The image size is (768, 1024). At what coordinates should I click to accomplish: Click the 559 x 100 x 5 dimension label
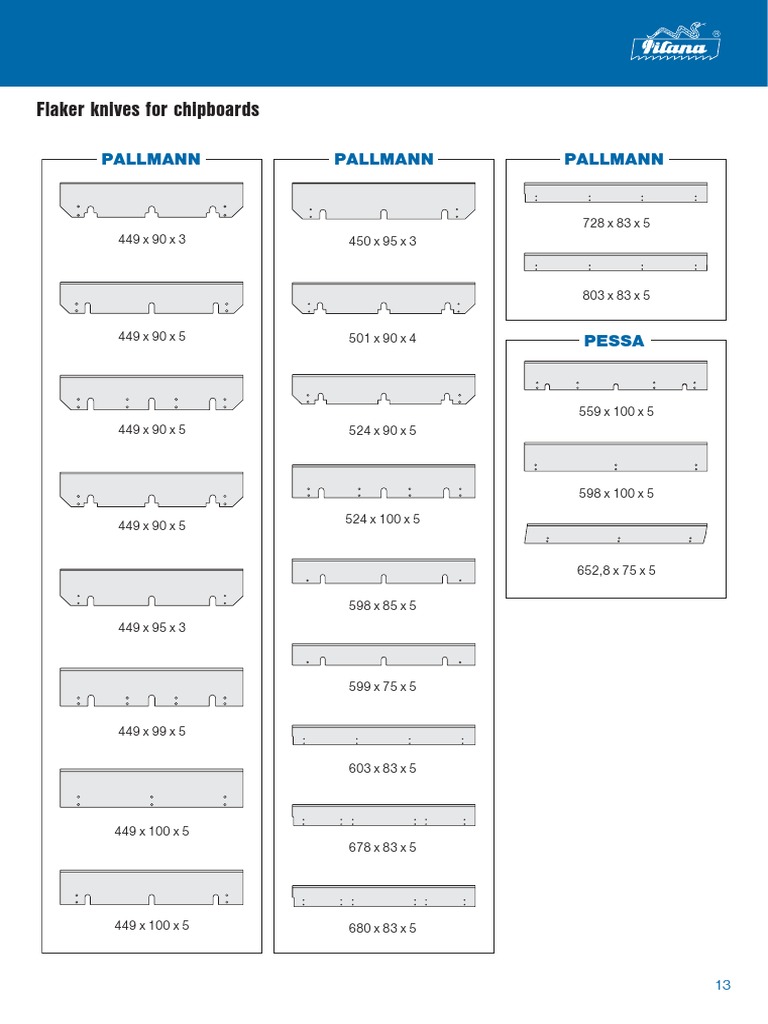tap(616, 412)
